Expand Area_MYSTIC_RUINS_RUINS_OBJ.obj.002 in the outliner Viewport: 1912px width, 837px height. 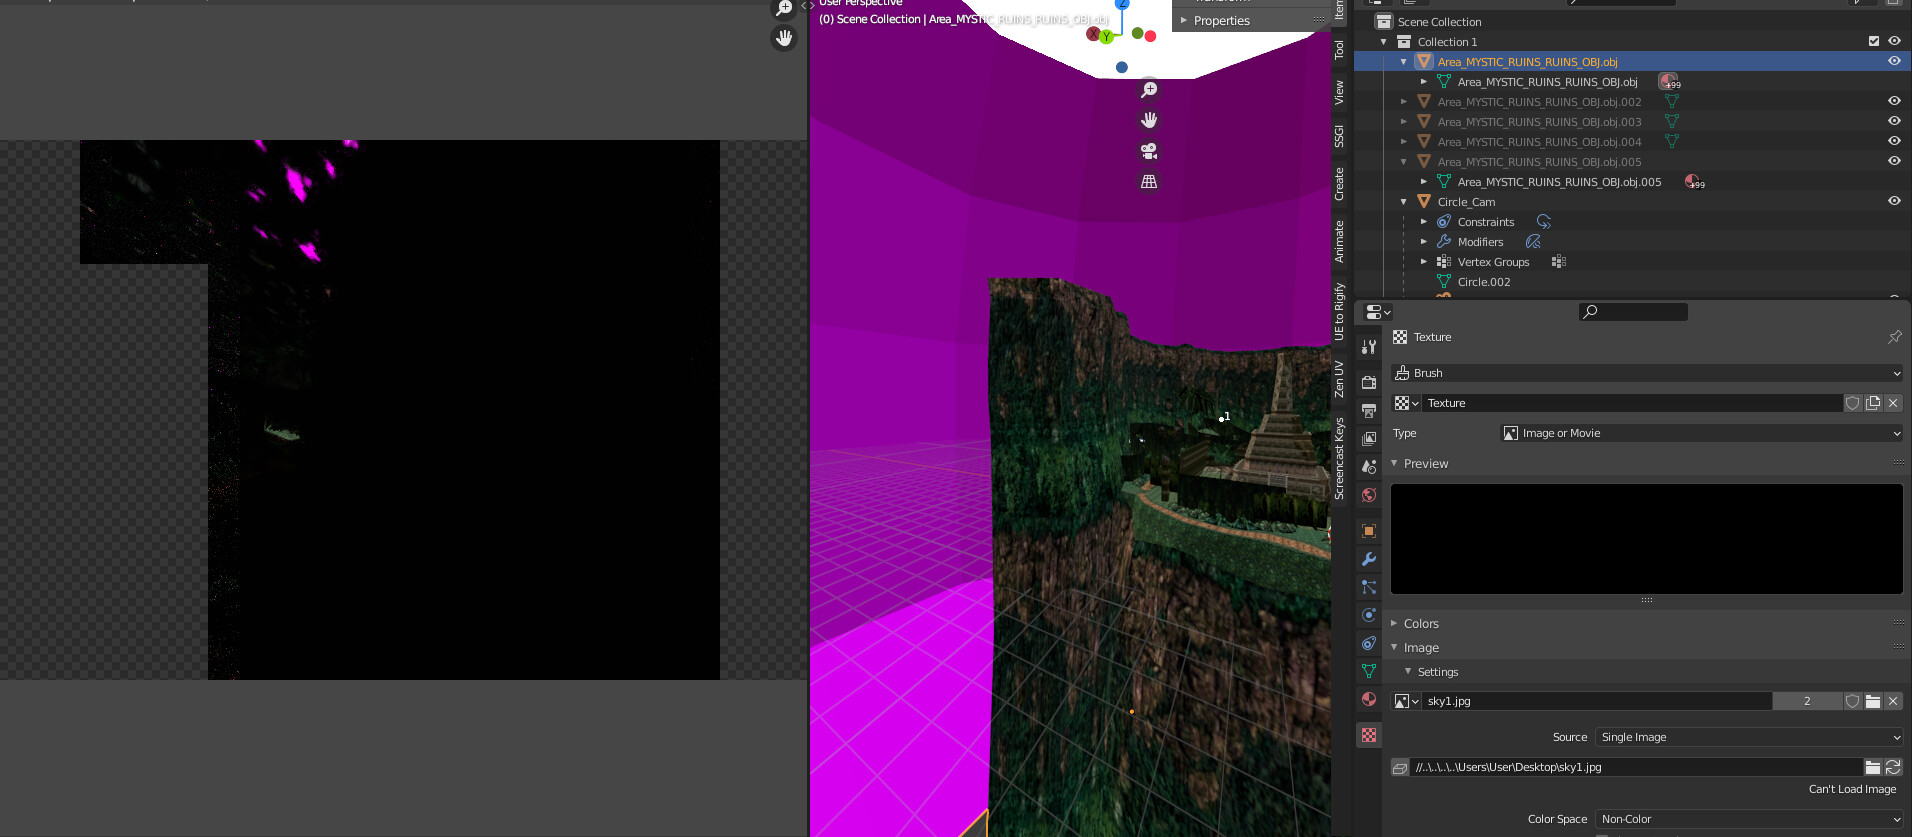coord(1404,102)
